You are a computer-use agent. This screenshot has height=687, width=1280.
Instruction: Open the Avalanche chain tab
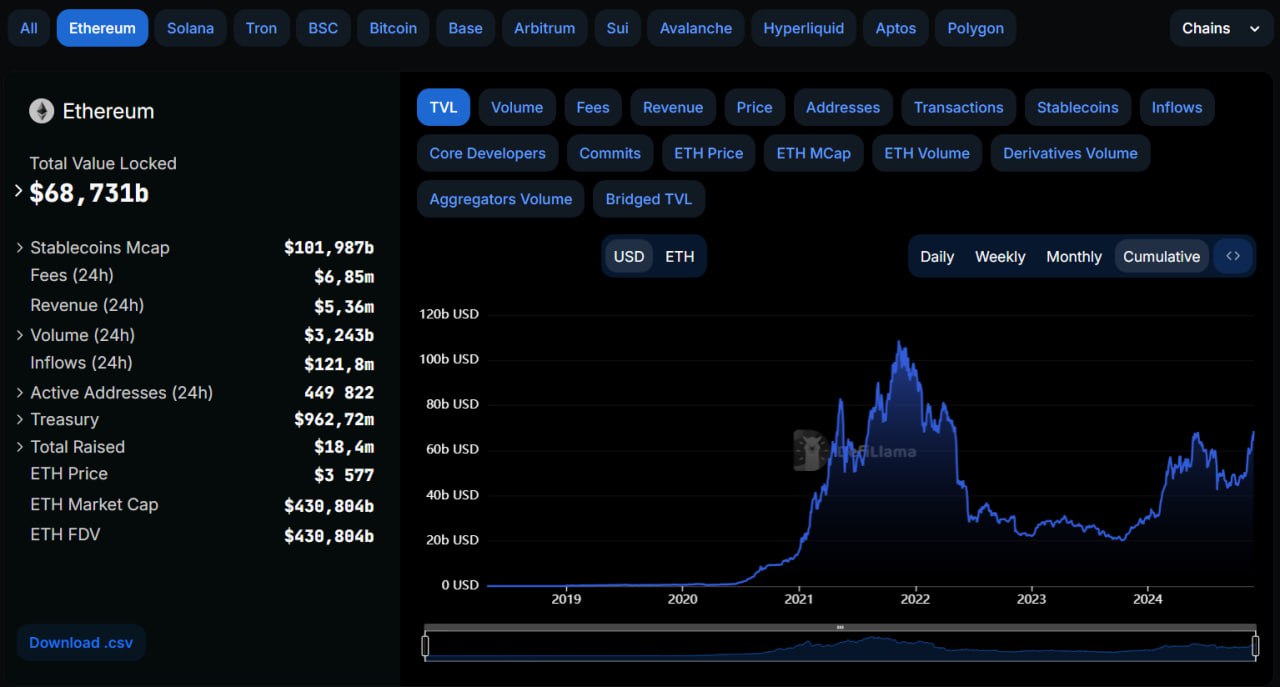[696, 28]
